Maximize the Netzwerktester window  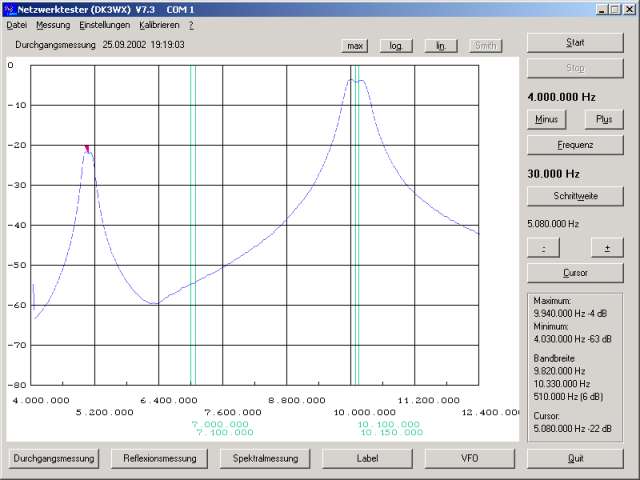tap(615, 10)
